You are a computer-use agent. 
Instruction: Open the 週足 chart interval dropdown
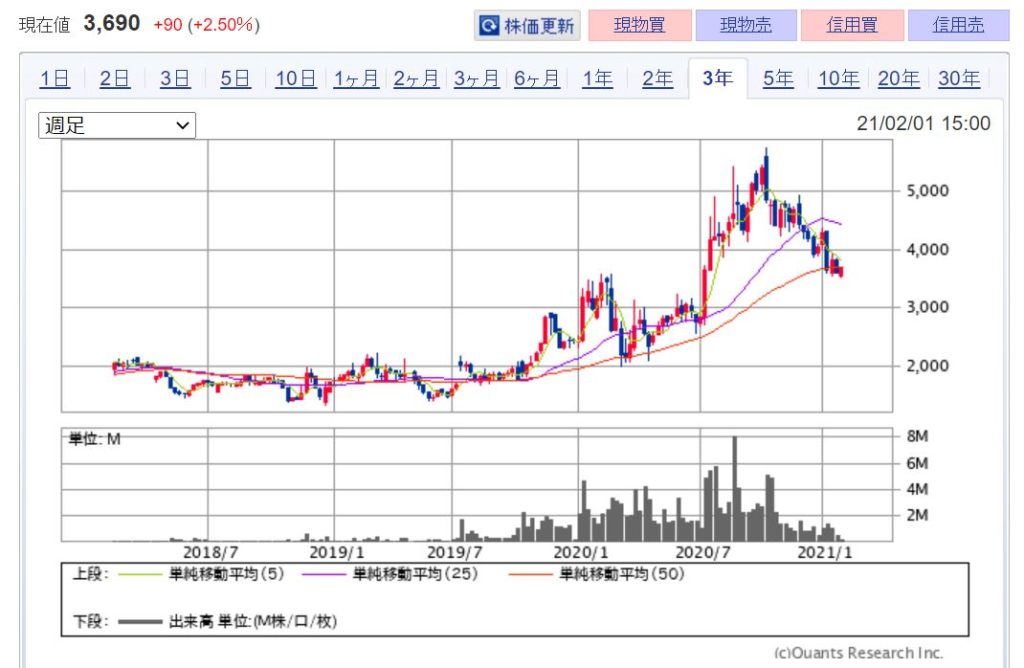[x=117, y=125]
